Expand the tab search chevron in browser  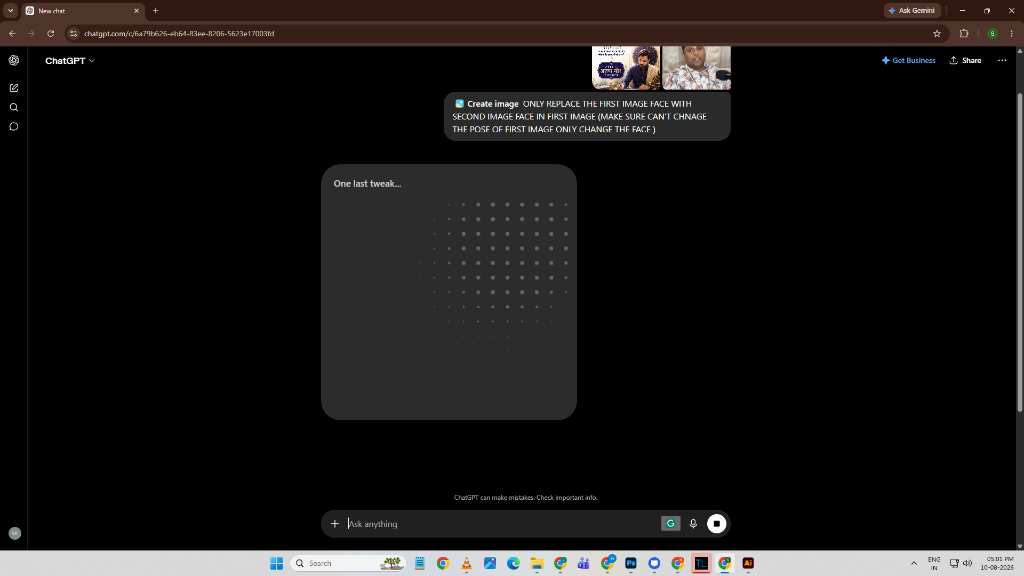point(10,10)
